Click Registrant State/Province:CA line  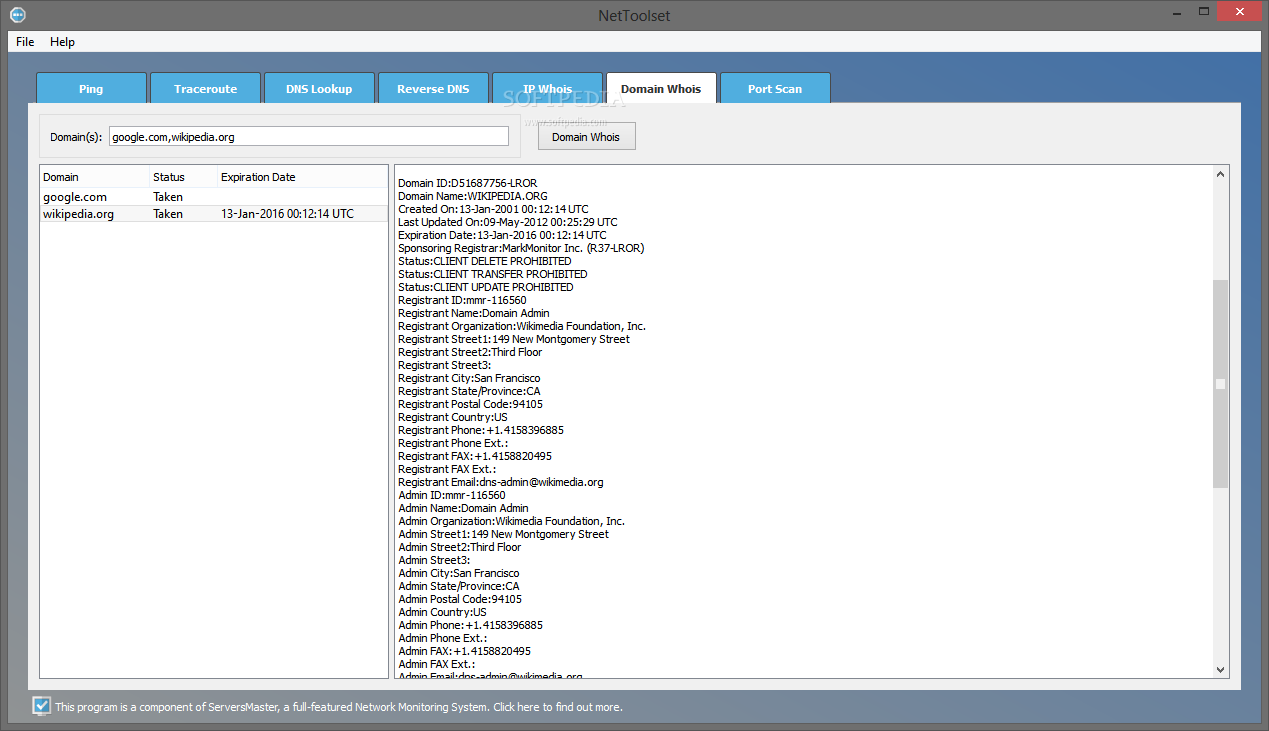coord(469,391)
